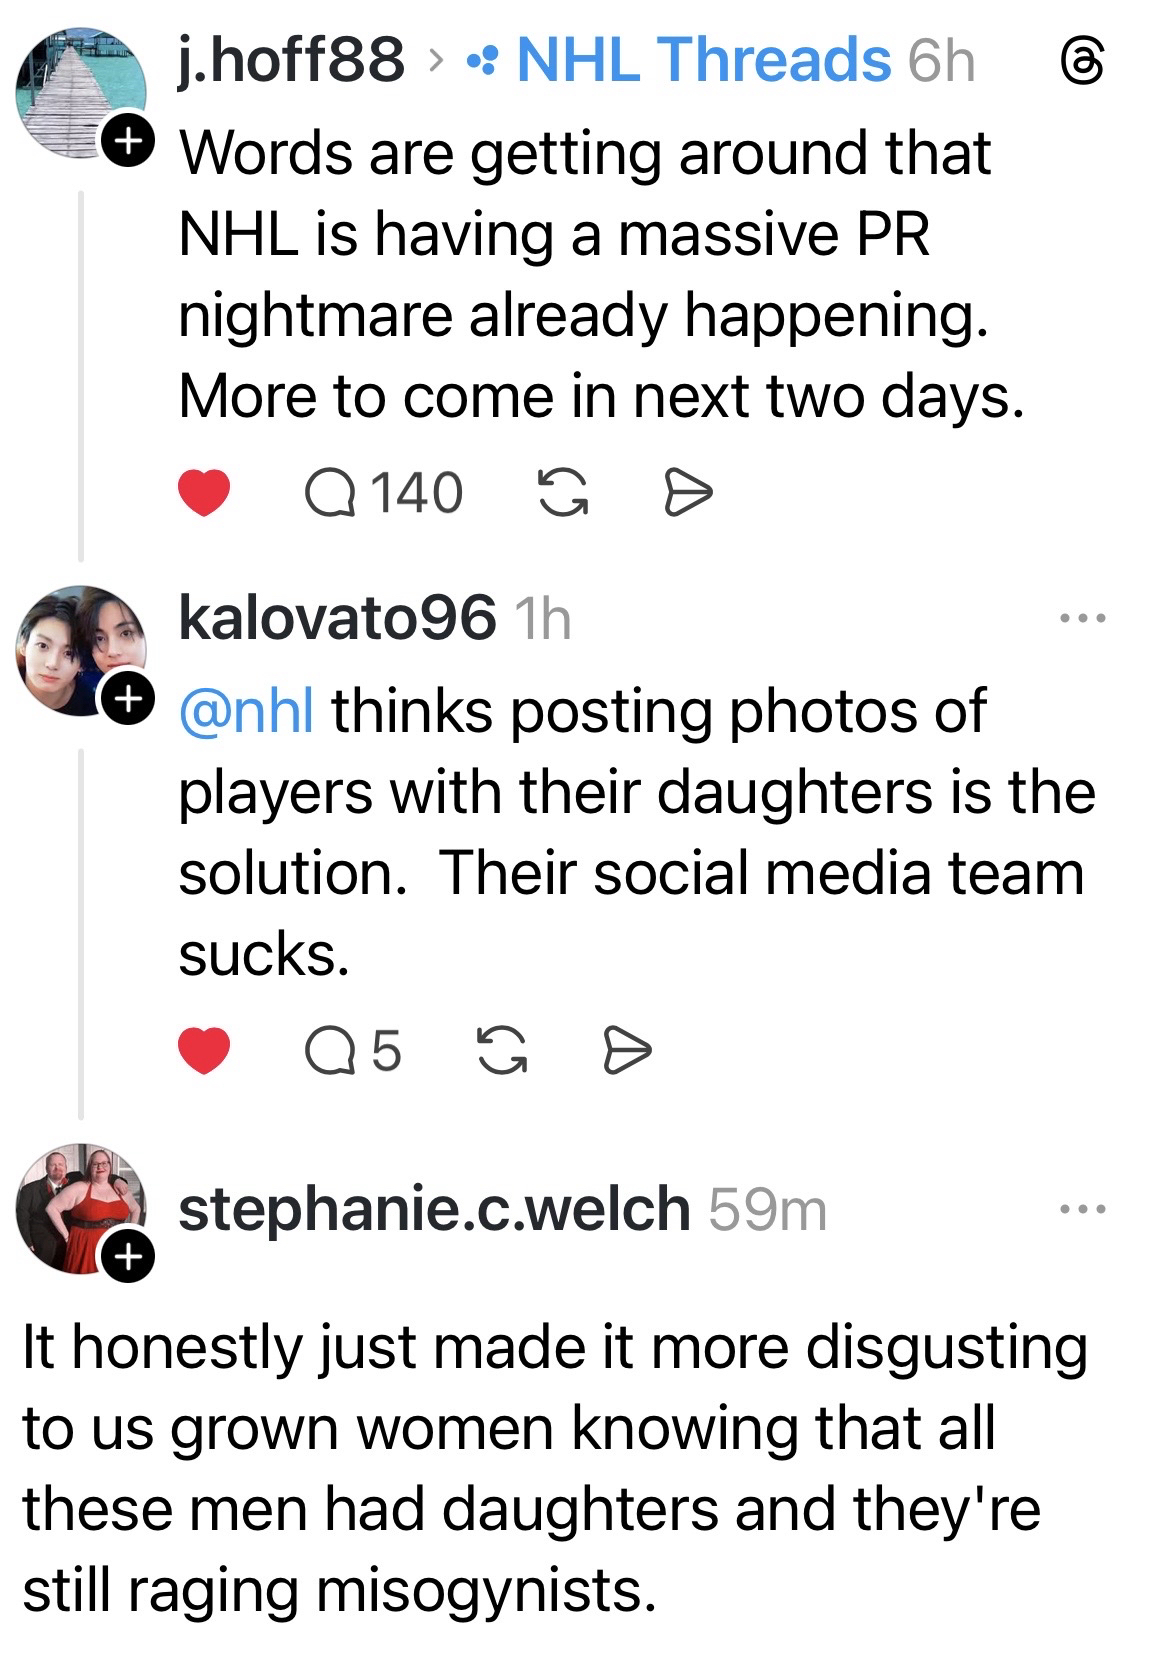Open the NHL Threads community
Screen dimensions: 1154x1659
[x=702, y=60]
